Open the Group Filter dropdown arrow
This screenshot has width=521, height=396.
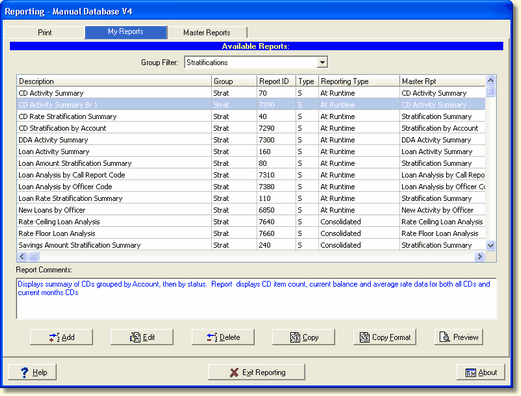(322, 62)
